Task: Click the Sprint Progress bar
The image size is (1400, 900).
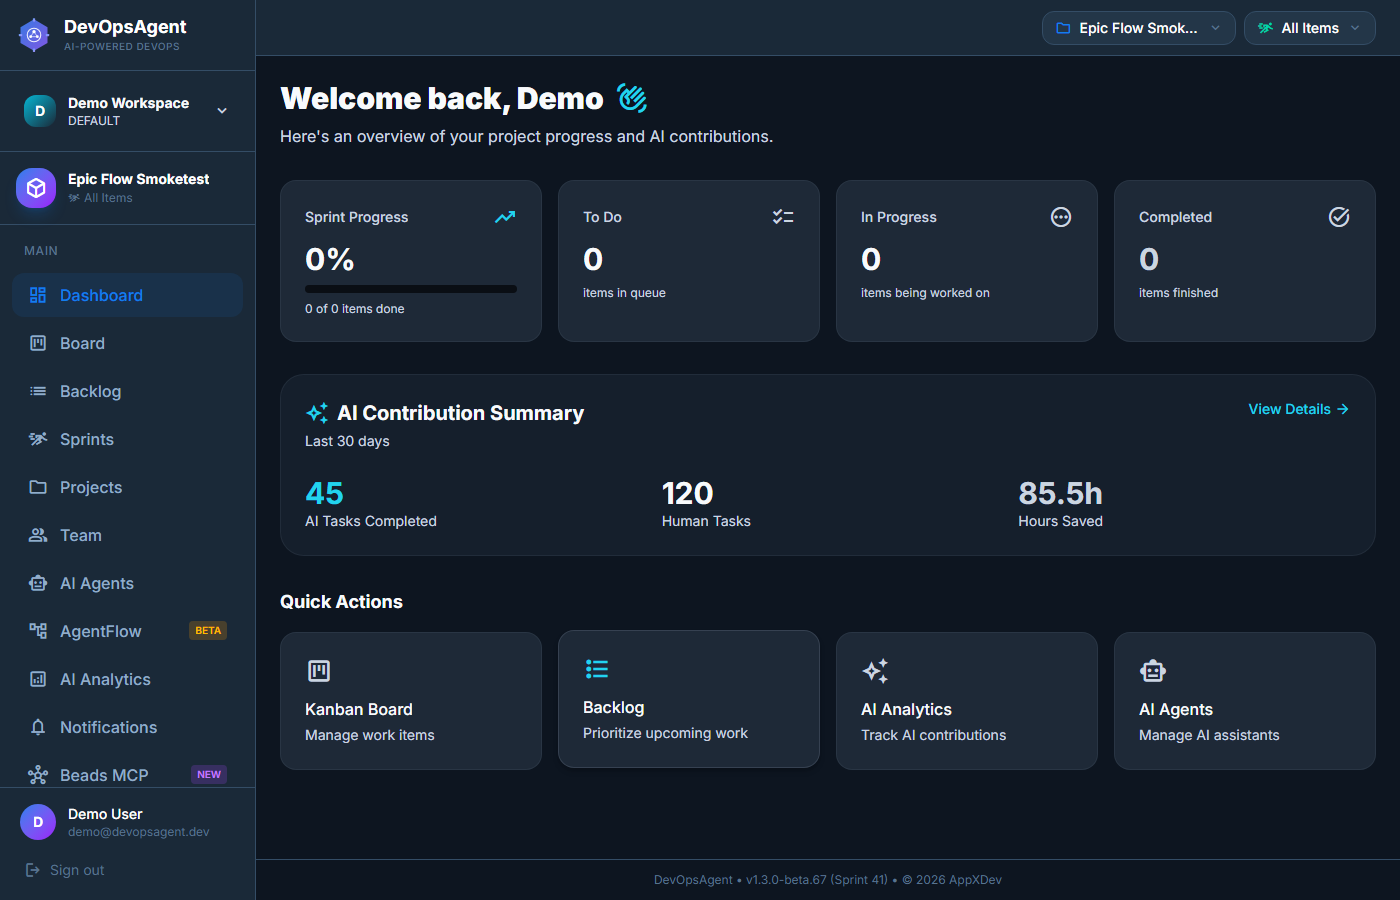Action: 411,289
